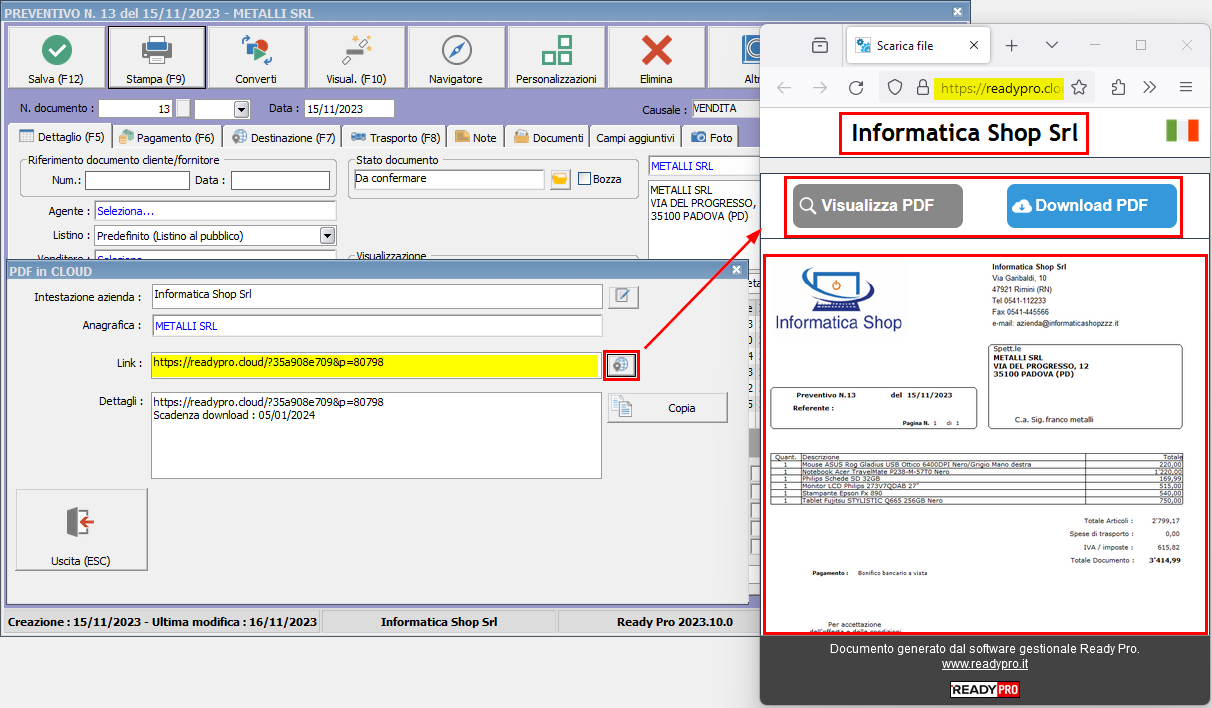This screenshot has width=1212, height=708.
Task: Open the Destinazione (F7) tab
Action: pos(283,137)
